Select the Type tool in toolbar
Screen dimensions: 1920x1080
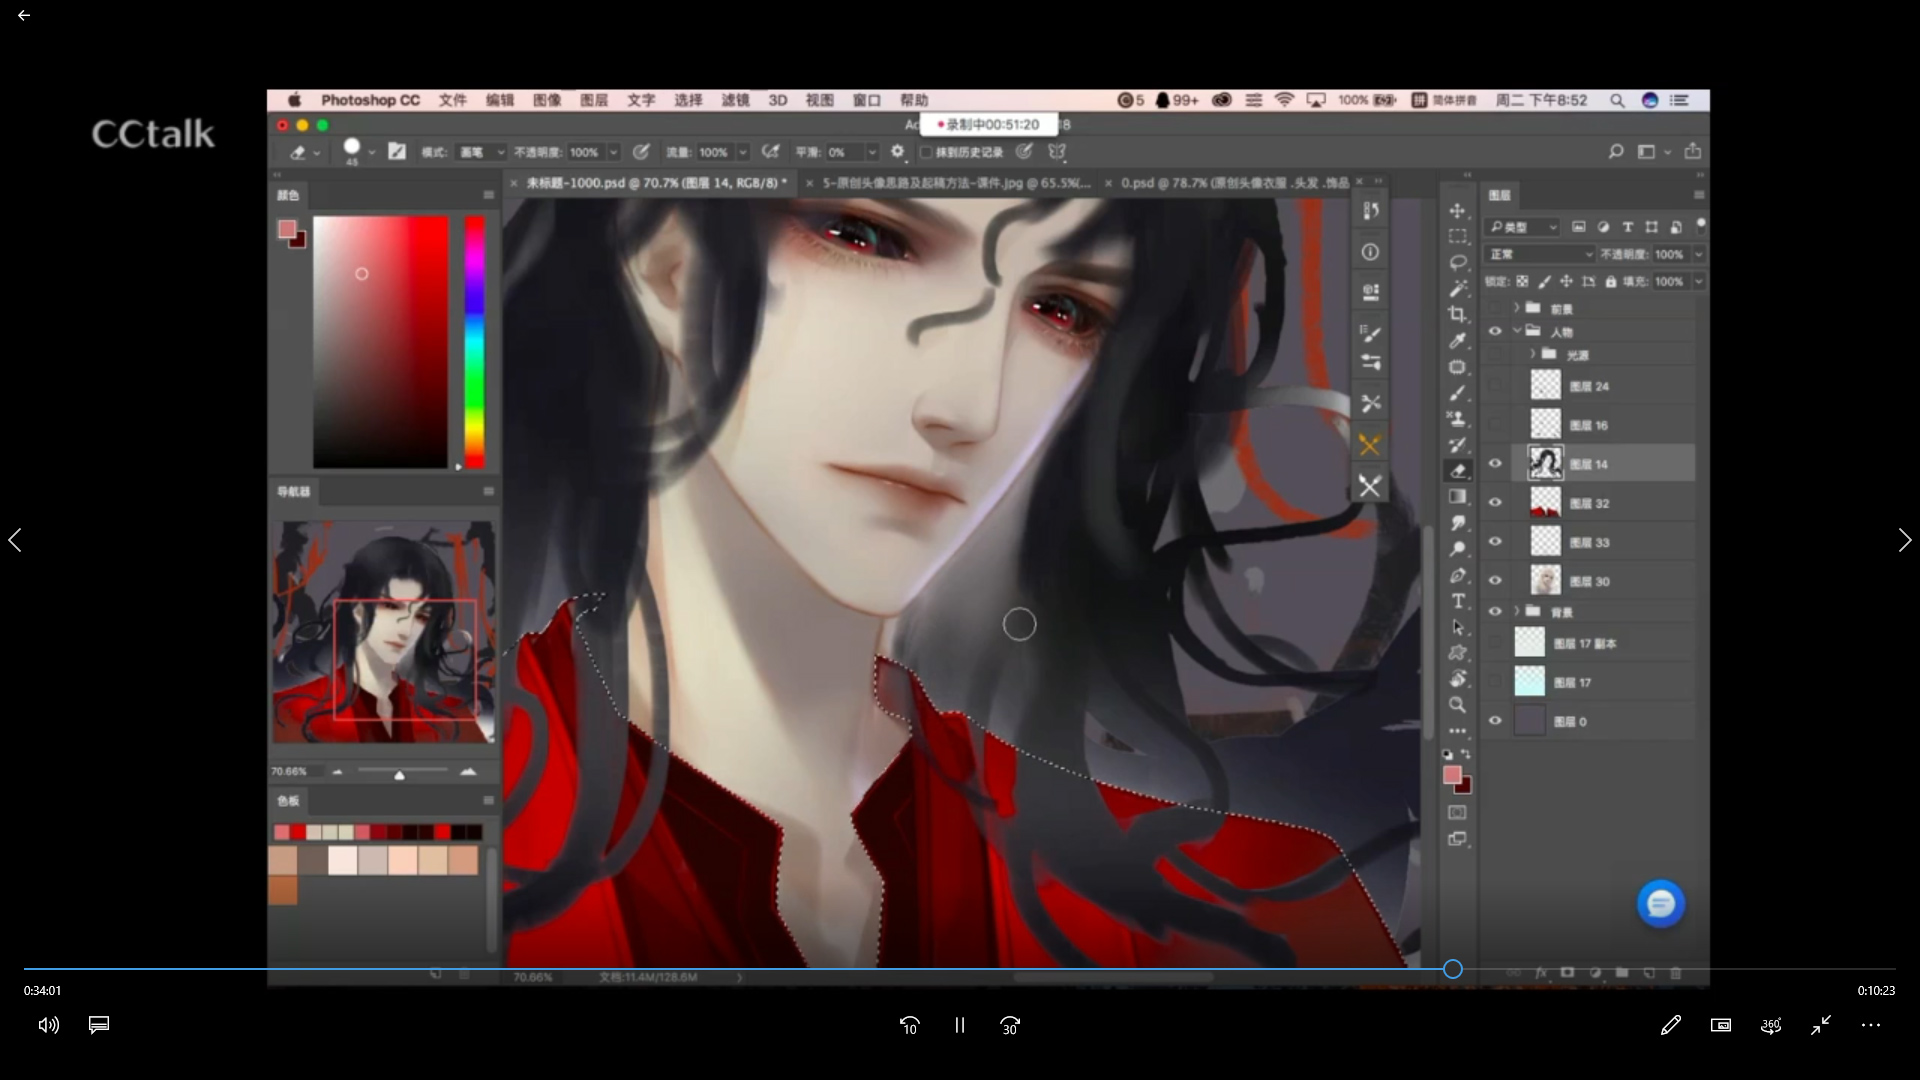pyautogui.click(x=1457, y=601)
